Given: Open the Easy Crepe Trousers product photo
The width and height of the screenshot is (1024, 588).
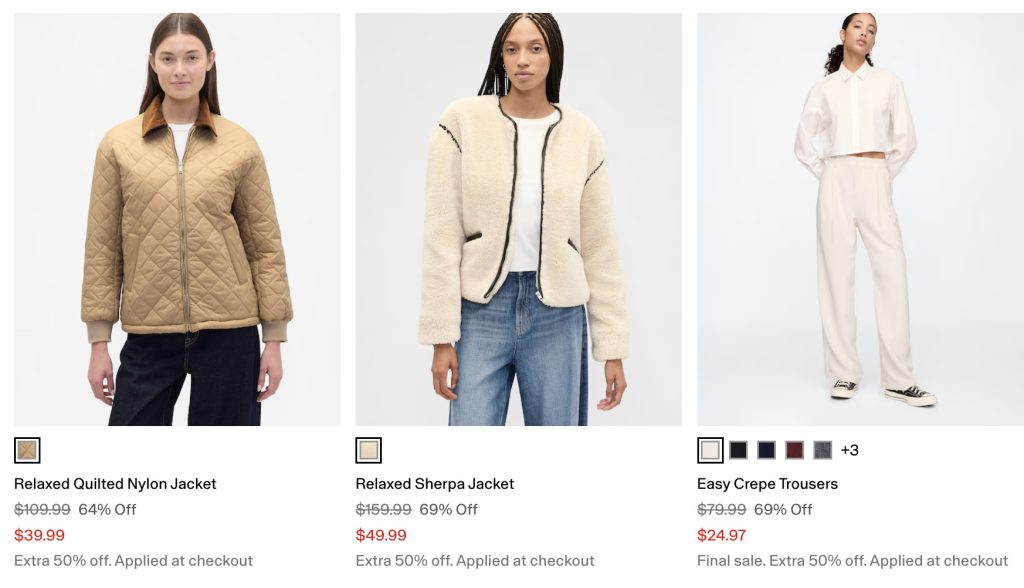Looking at the screenshot, I should coord(860,220).
